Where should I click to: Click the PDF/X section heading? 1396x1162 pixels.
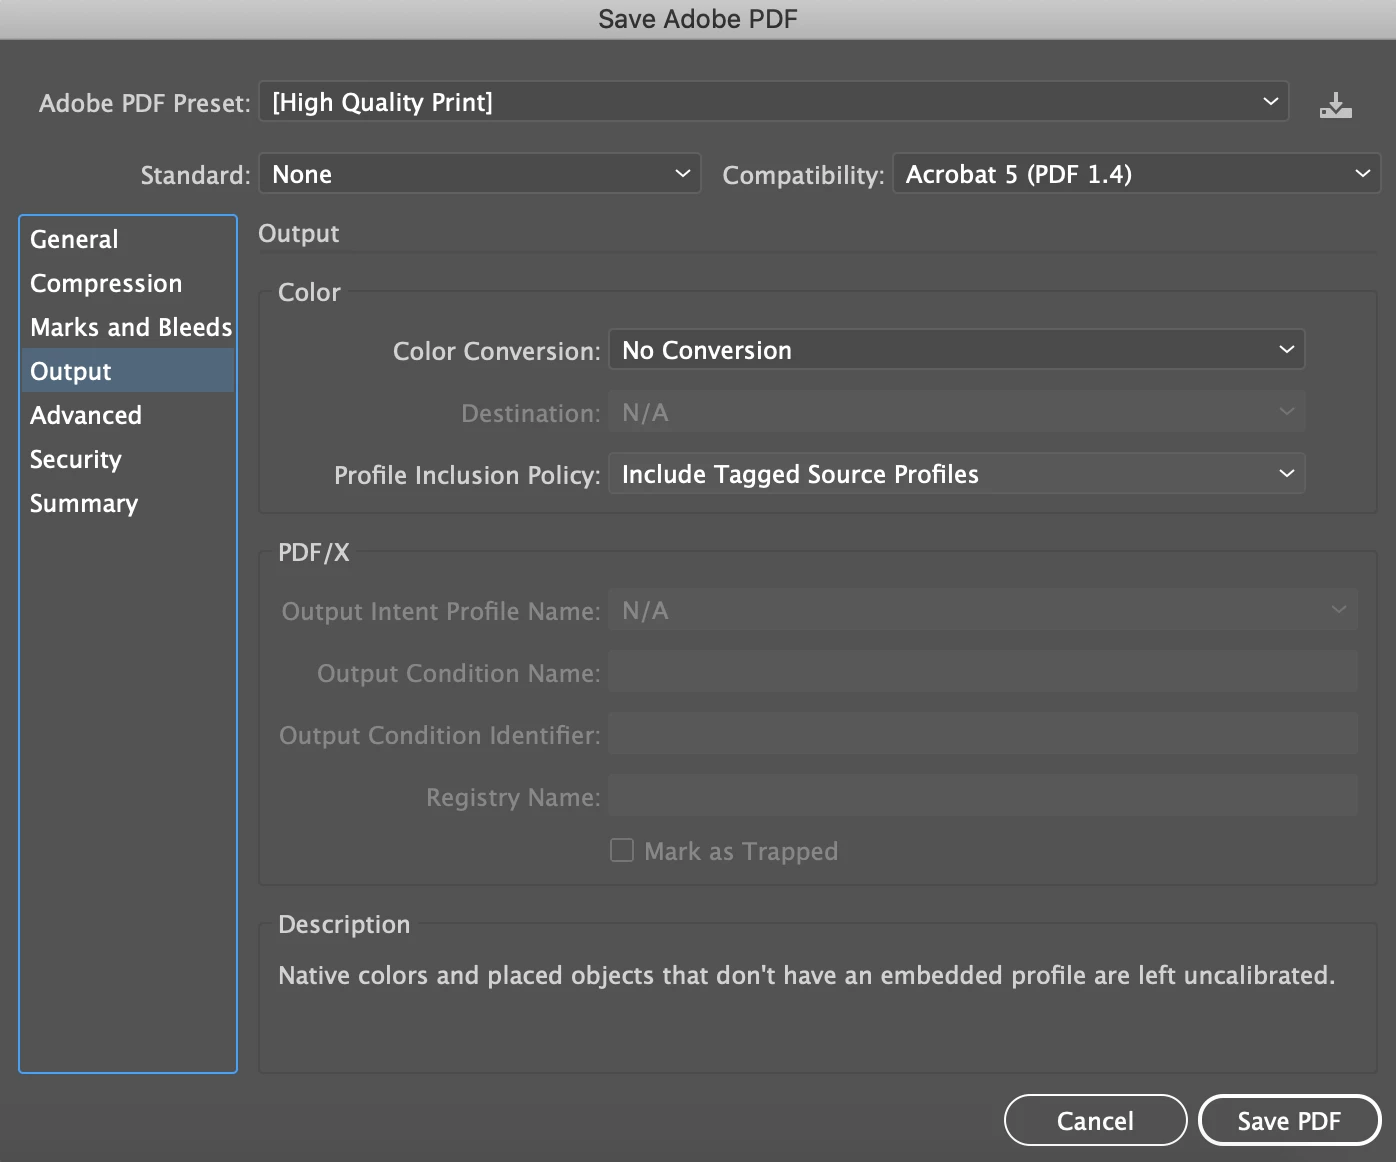point(314,552)
